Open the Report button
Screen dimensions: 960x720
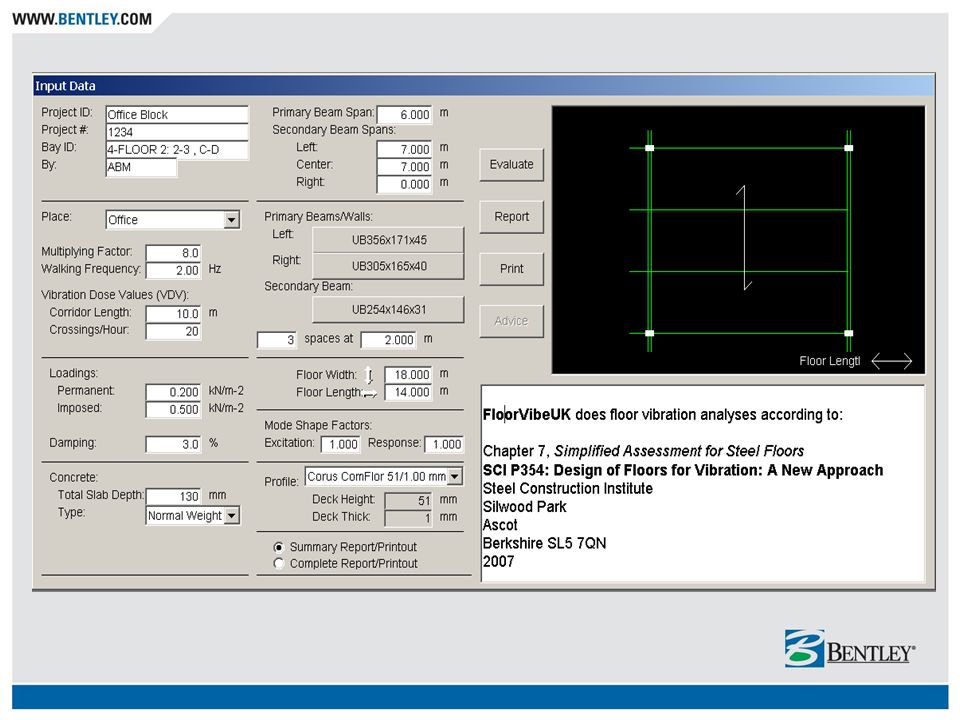coord(511,217)
